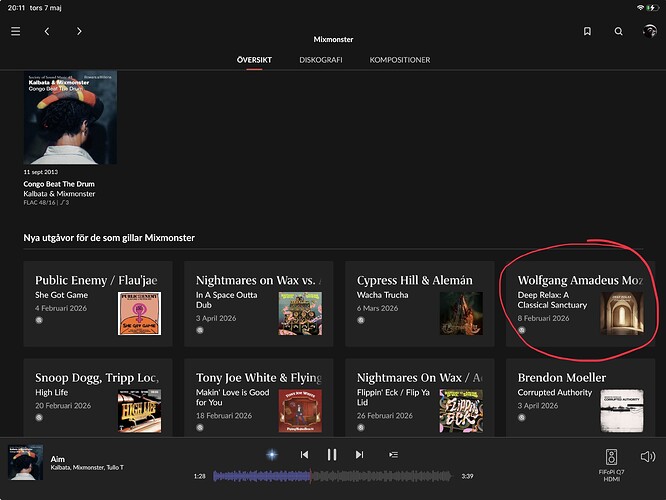666x500 pixels.
Task: Open the user profile avatar
Action: click(x=649, y=31)
